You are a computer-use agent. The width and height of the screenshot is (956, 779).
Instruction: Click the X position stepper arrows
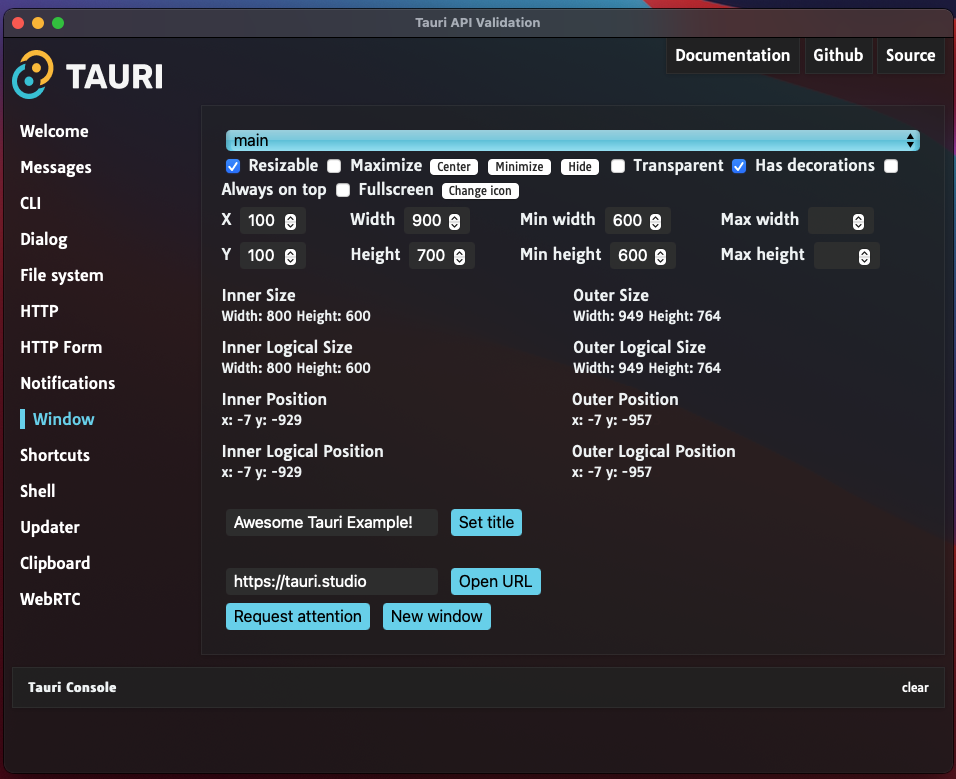(291, 221)
